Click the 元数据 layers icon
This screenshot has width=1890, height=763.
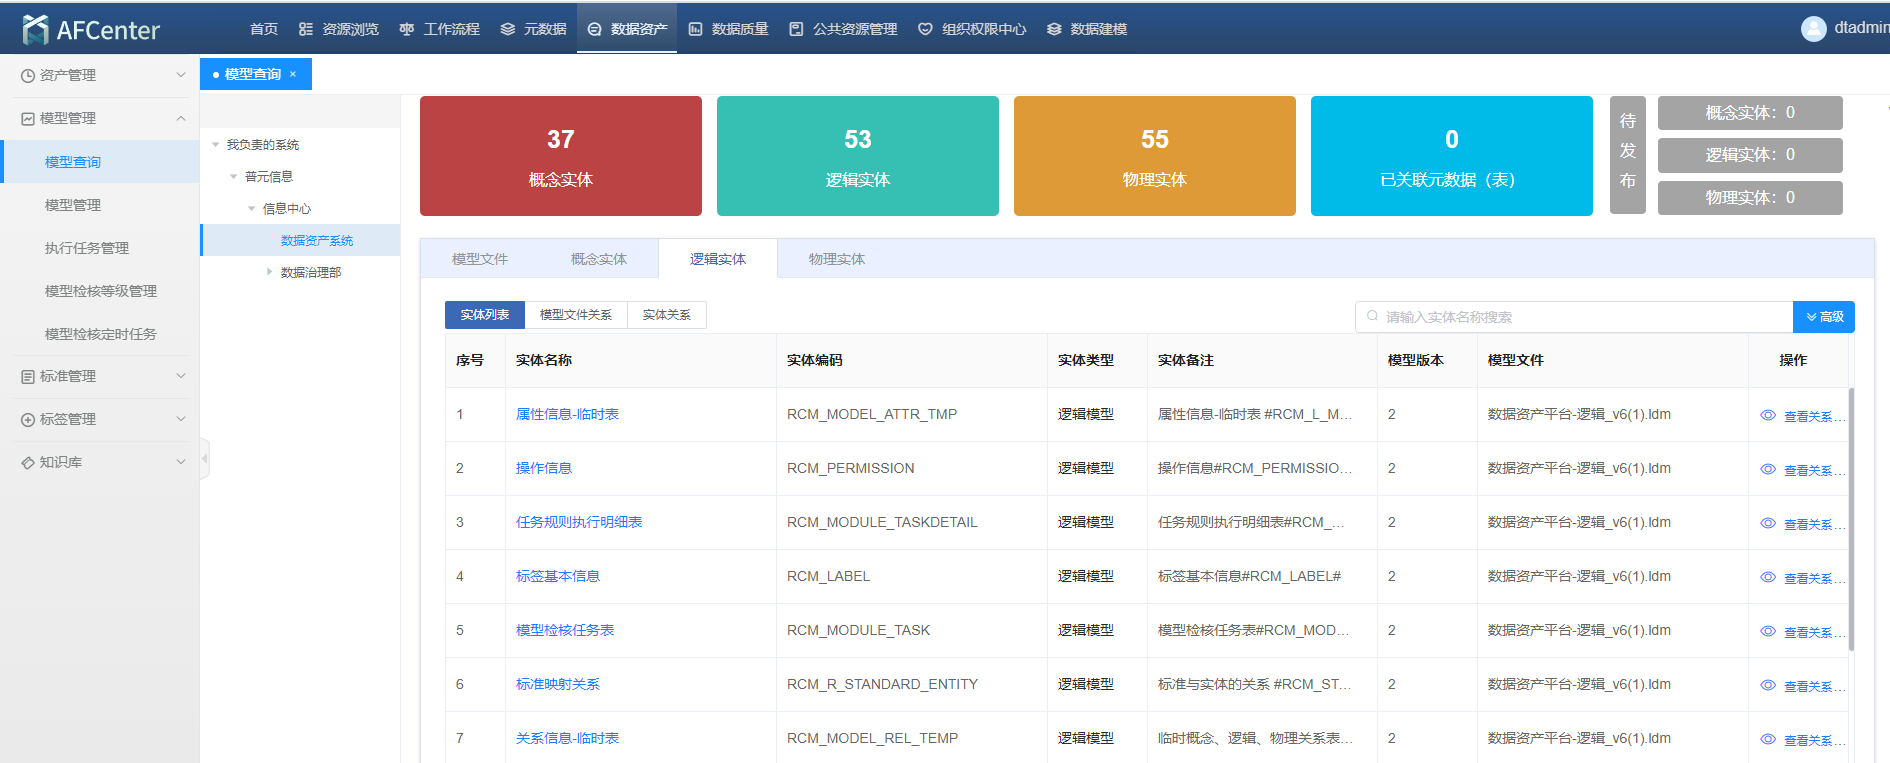(508, 29)
